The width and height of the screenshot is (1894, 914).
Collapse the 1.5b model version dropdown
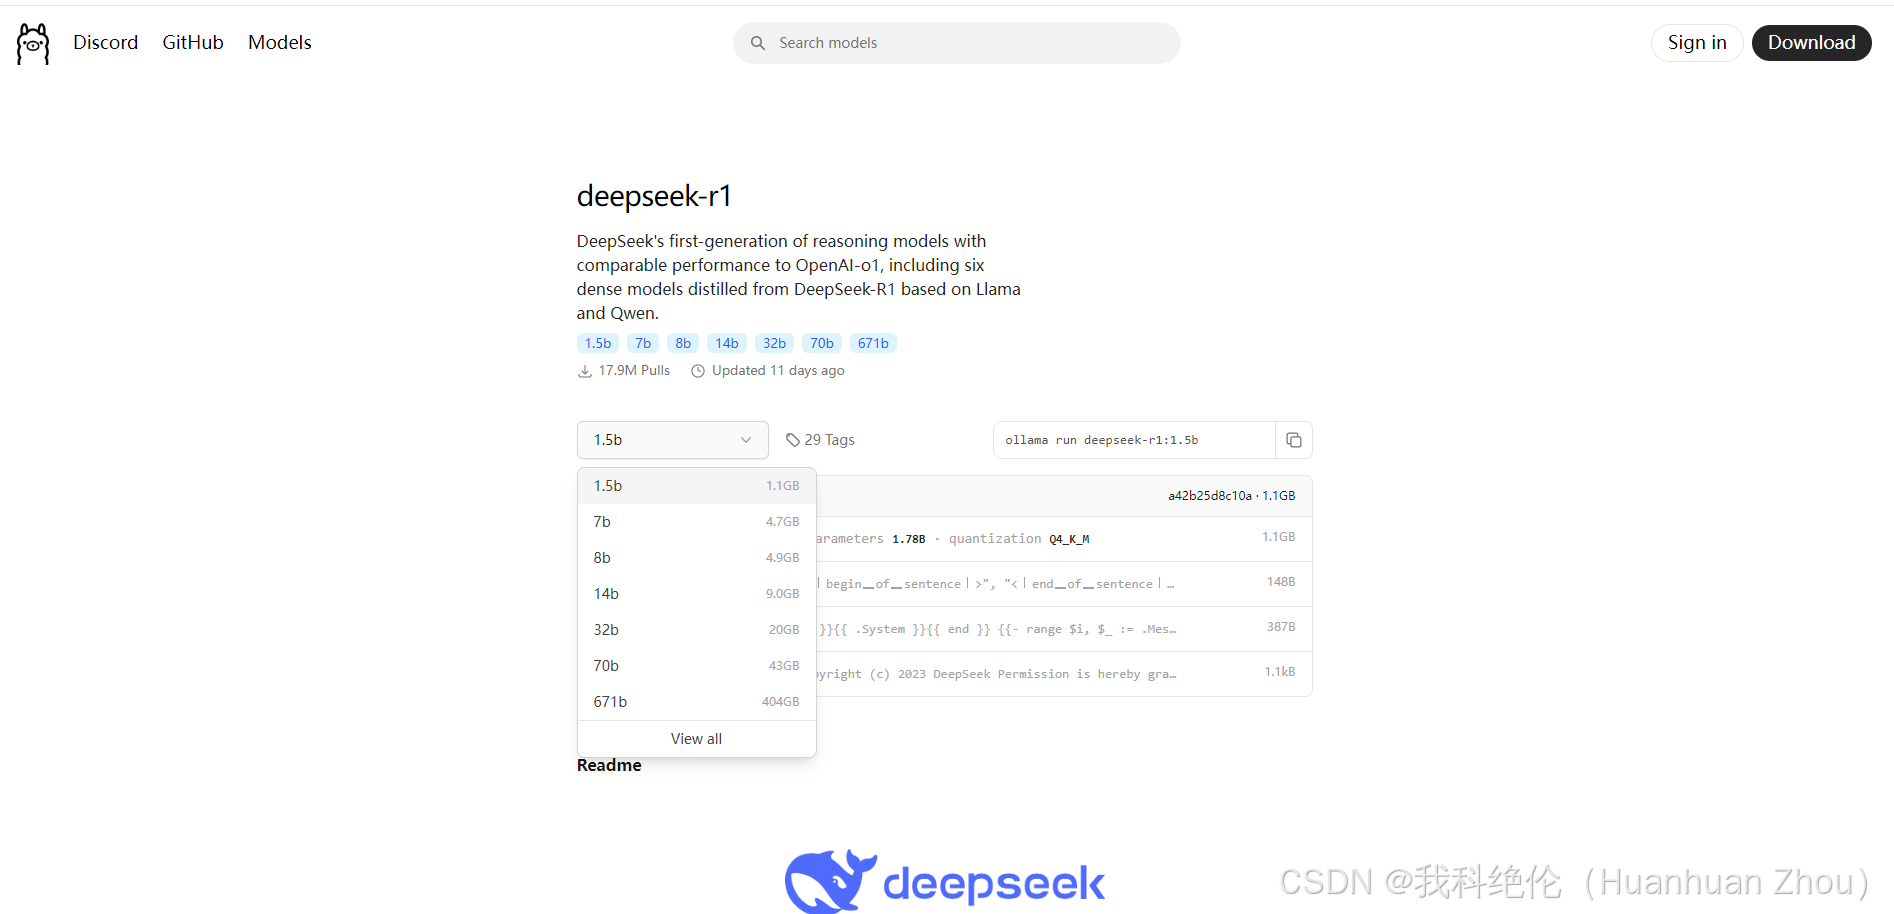672,440
